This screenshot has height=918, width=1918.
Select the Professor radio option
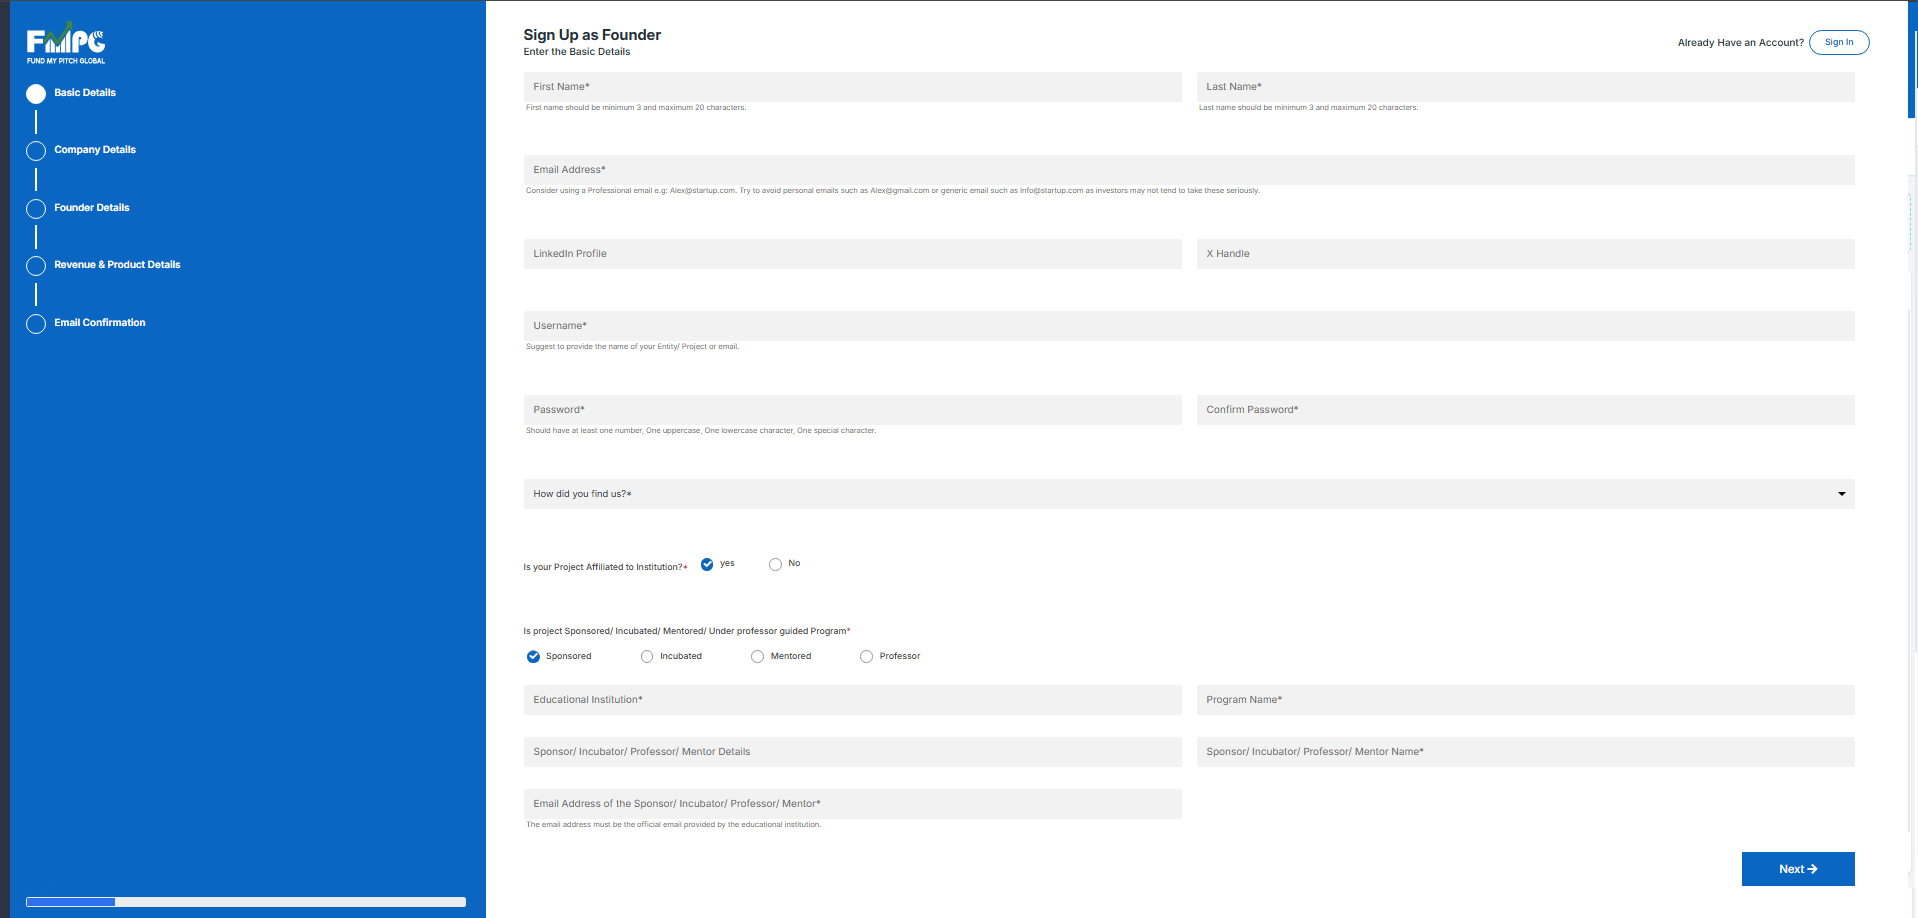pyautogui.click(x=866, y=657)
